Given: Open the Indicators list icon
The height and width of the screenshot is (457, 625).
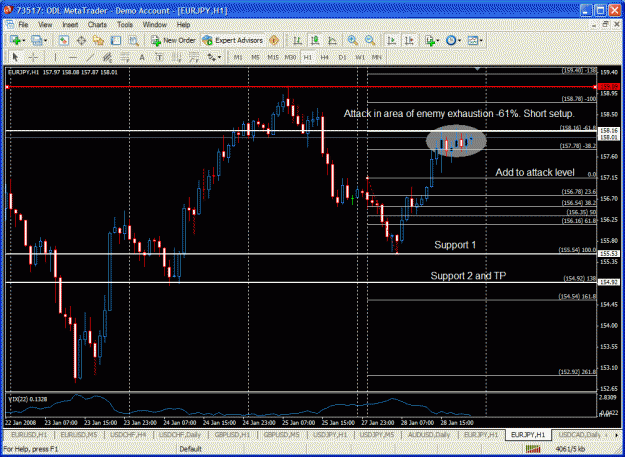Looking at the screenshot, I should click(x=429, y=40).
